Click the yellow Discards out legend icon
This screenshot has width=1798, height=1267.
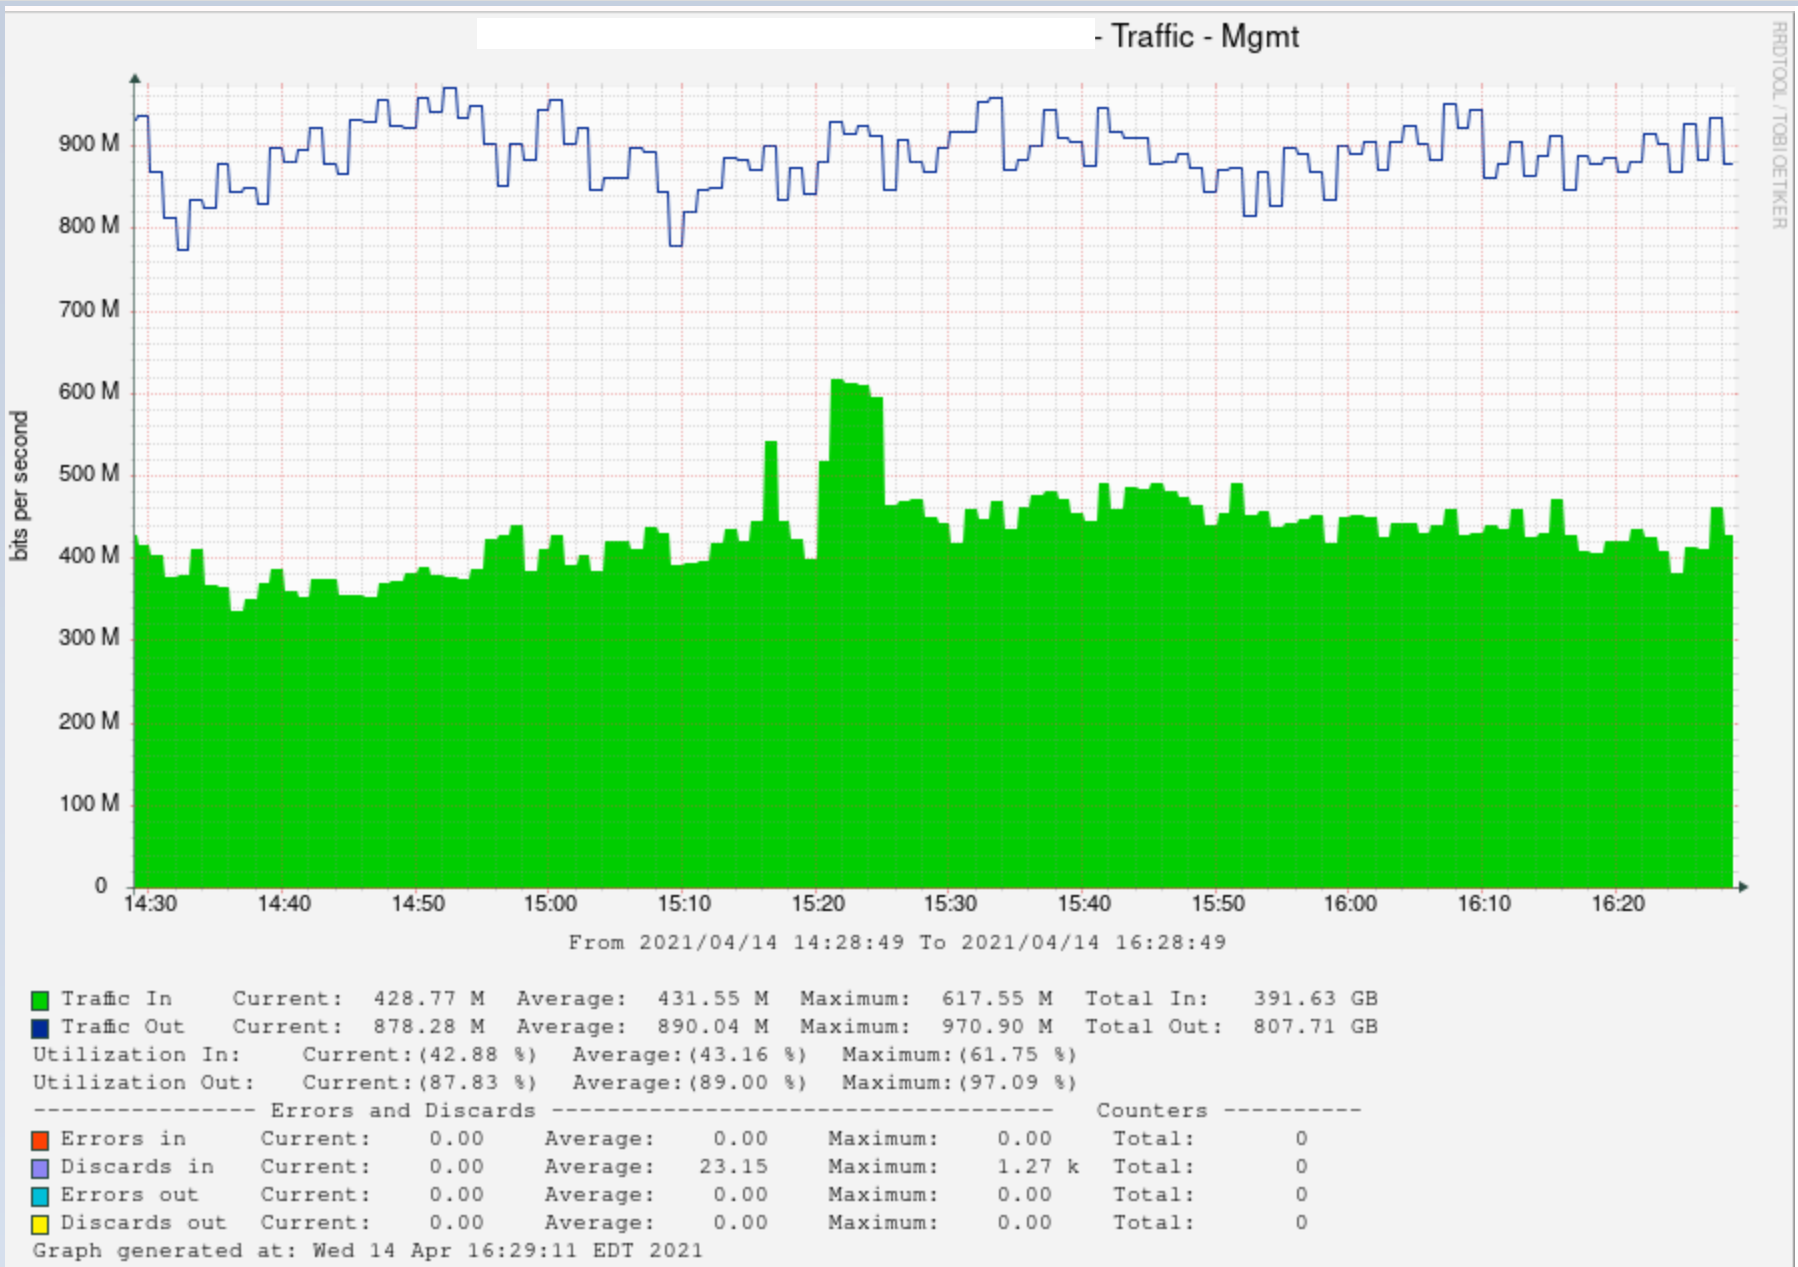[x=40, y=1222]
